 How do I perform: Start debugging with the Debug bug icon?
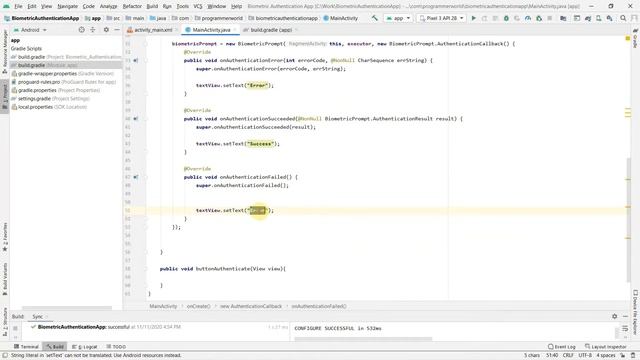[506, 18]
